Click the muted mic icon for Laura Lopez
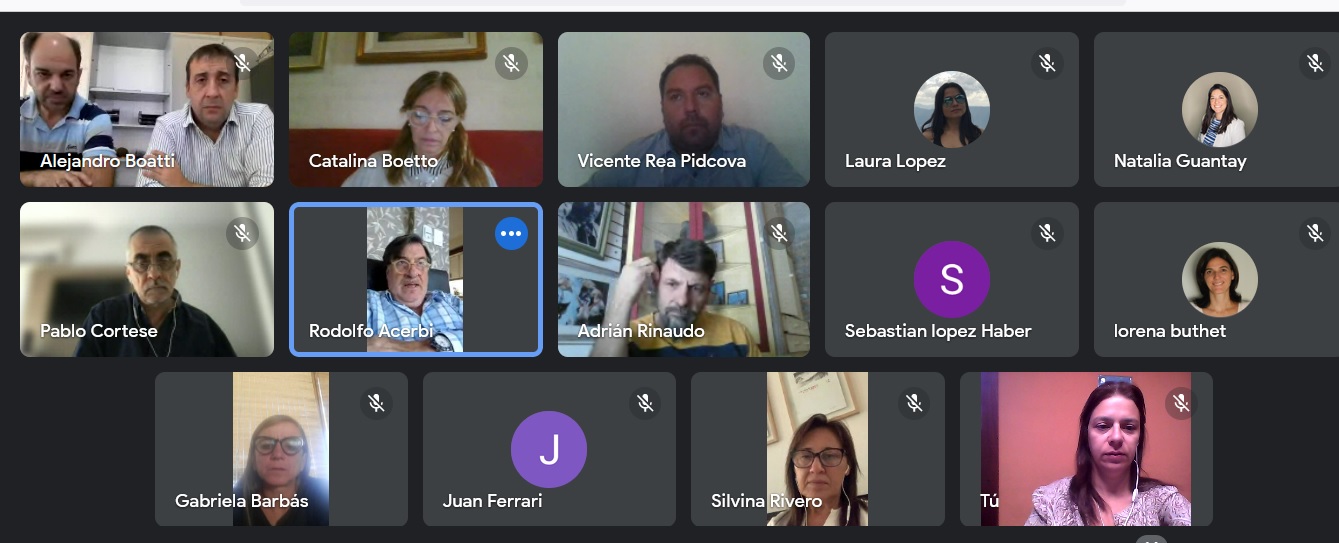1339x543 pixels. 1047,64
